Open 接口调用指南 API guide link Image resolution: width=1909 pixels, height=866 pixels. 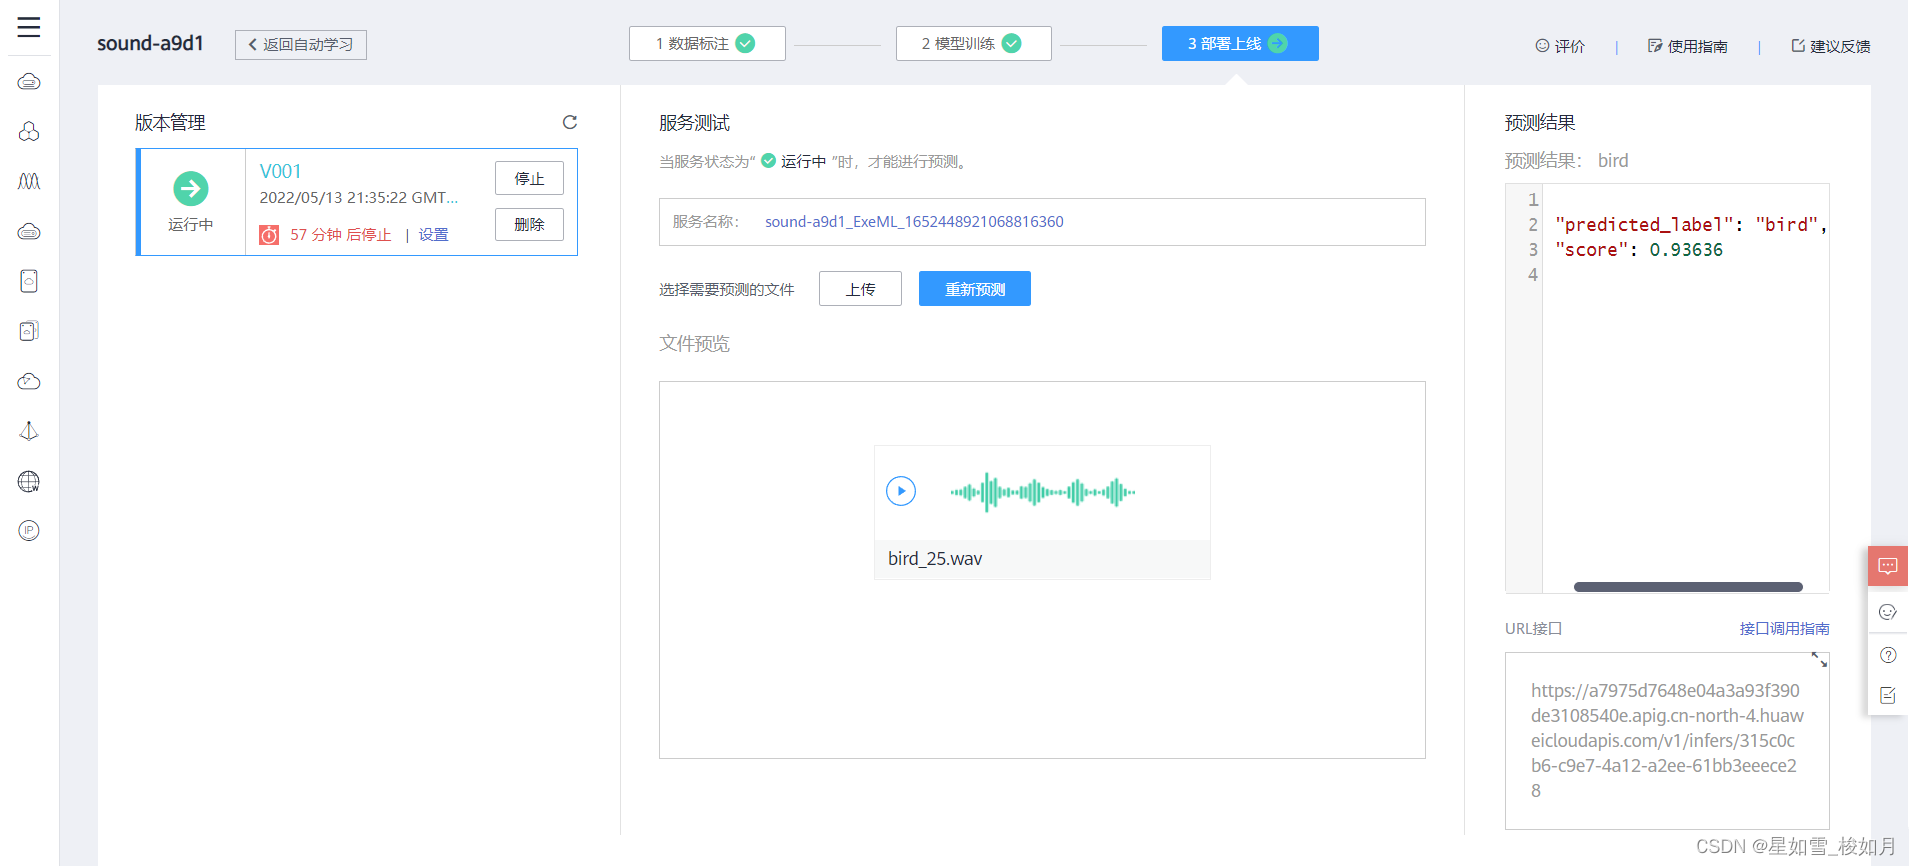point(1784,628)
